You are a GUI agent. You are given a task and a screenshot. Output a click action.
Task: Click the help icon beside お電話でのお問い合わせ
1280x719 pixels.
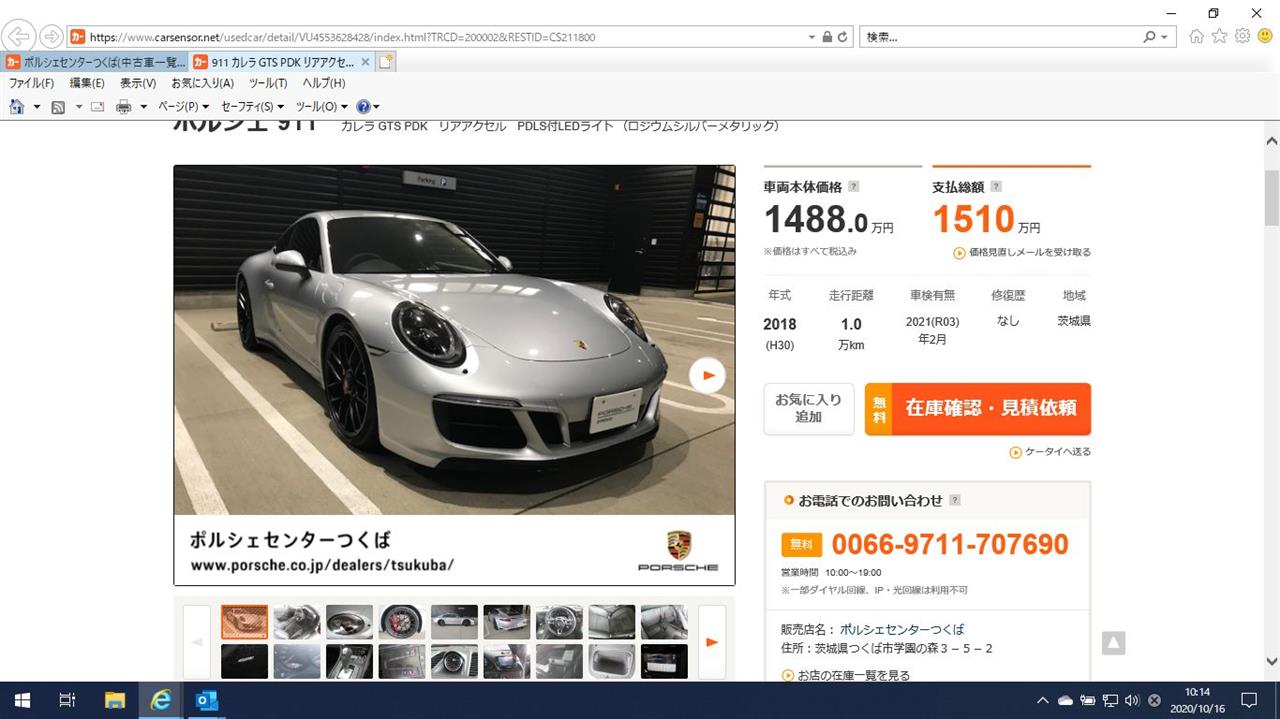tap(955, 500)
